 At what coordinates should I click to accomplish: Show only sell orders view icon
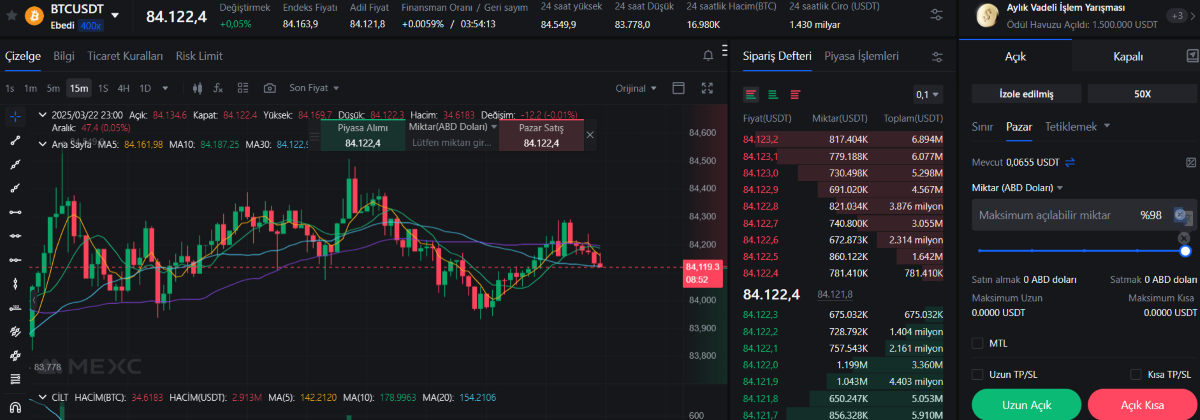point(795,95)
